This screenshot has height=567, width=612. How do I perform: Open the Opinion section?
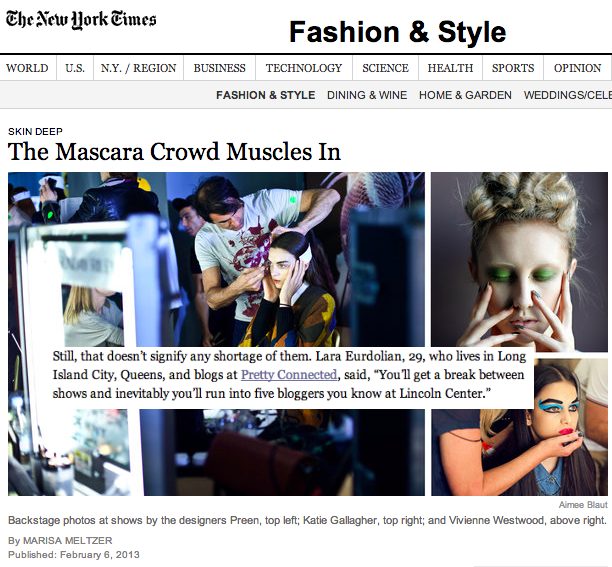(x=577, y=69)
